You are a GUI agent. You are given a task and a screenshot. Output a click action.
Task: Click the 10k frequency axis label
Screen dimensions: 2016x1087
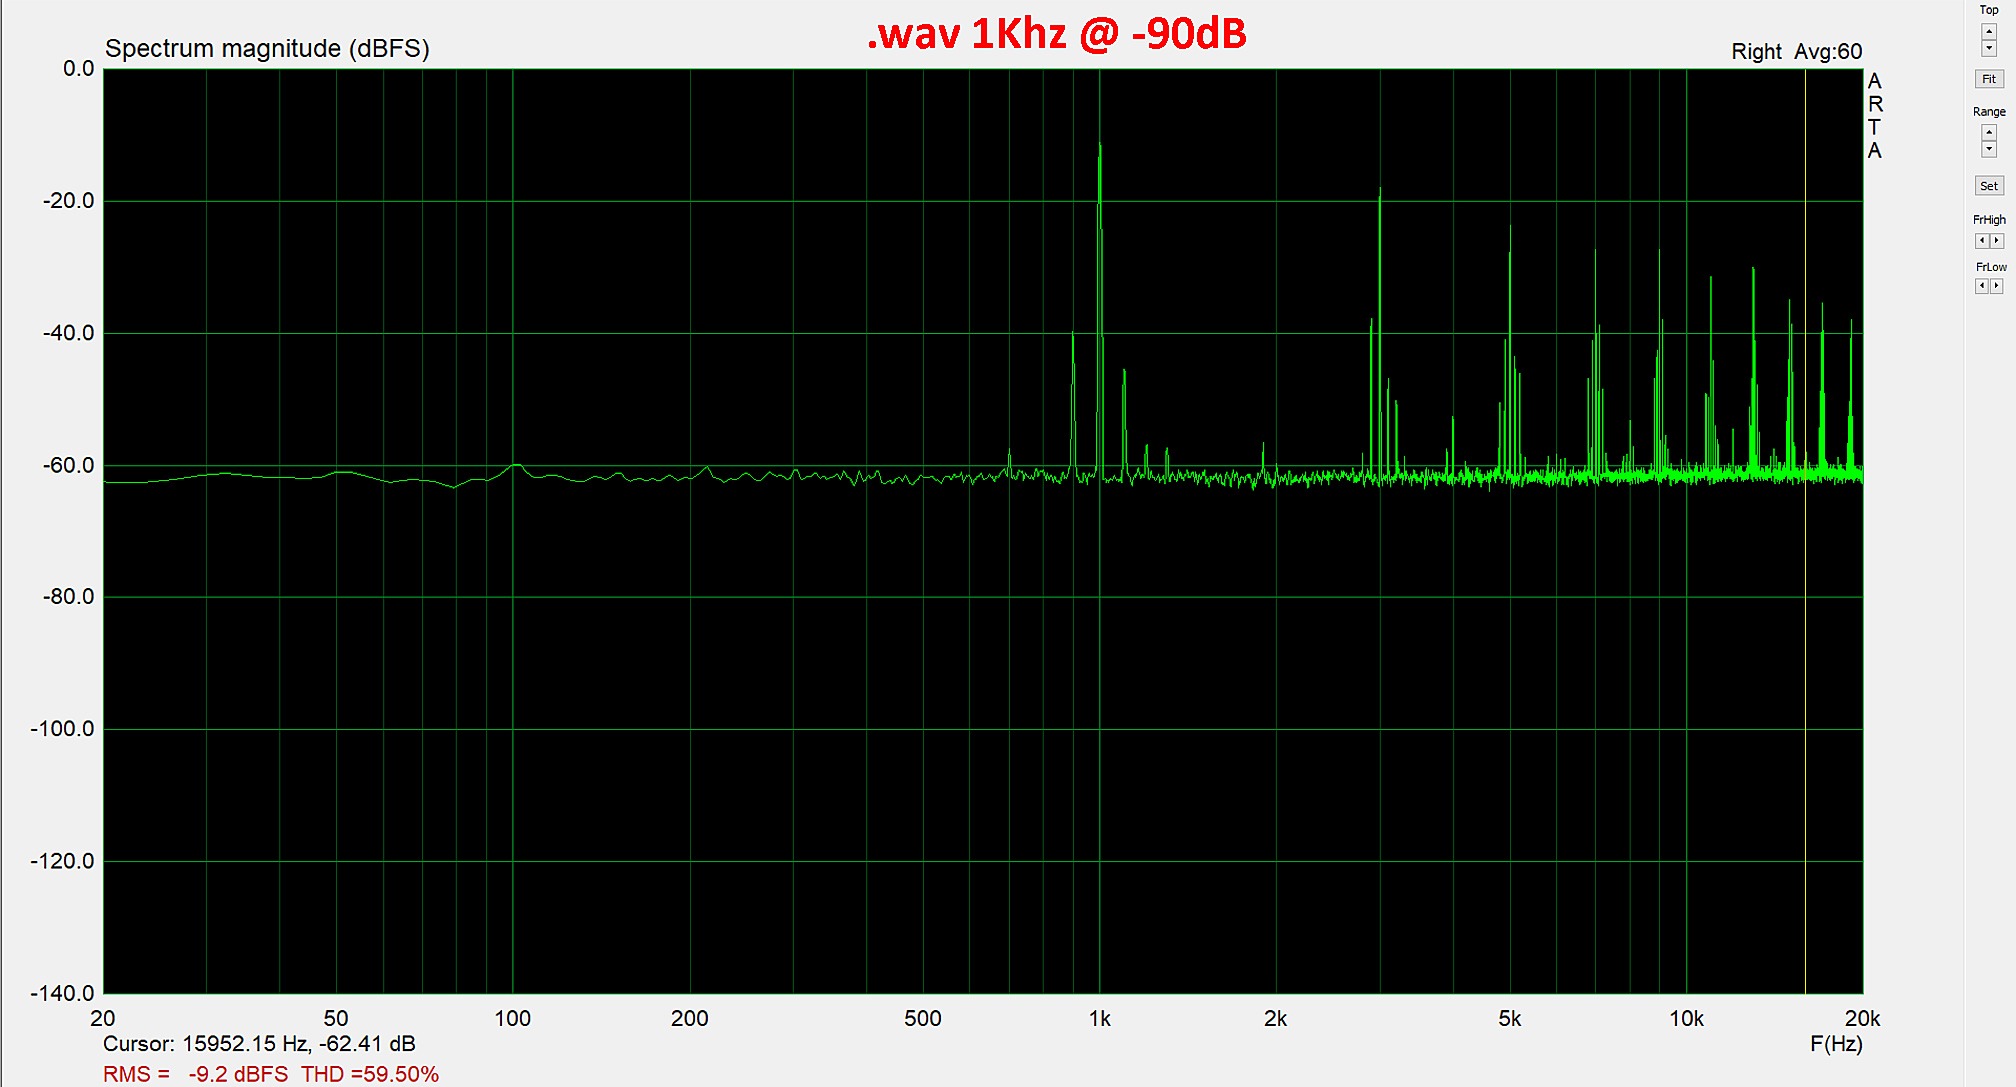tap(1686, 1018)
